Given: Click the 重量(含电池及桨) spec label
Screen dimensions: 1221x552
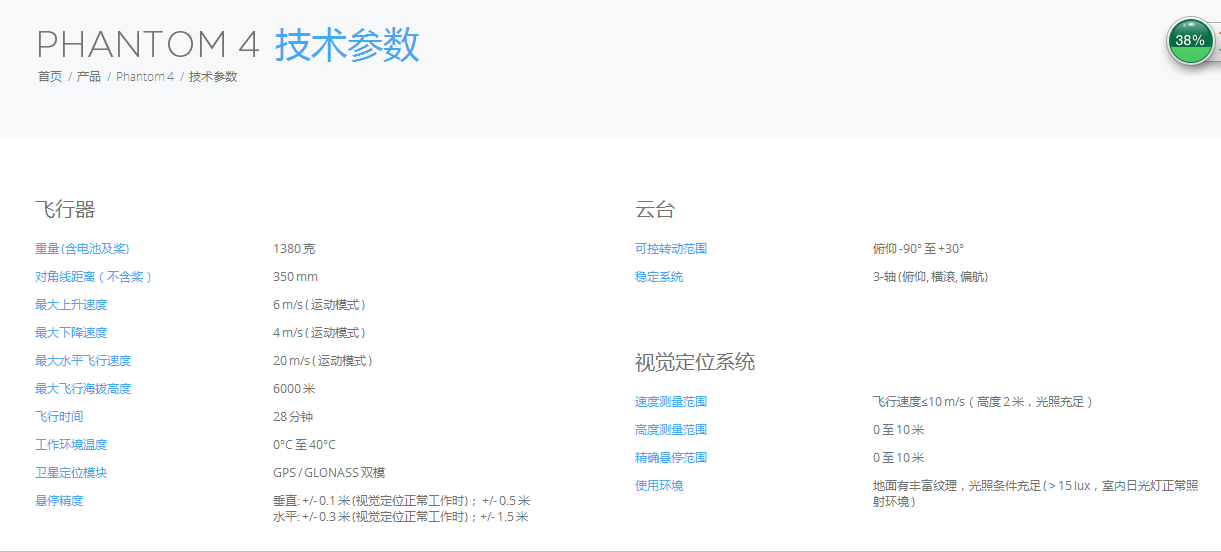Looking at the screenshot, I should [82, 249].
